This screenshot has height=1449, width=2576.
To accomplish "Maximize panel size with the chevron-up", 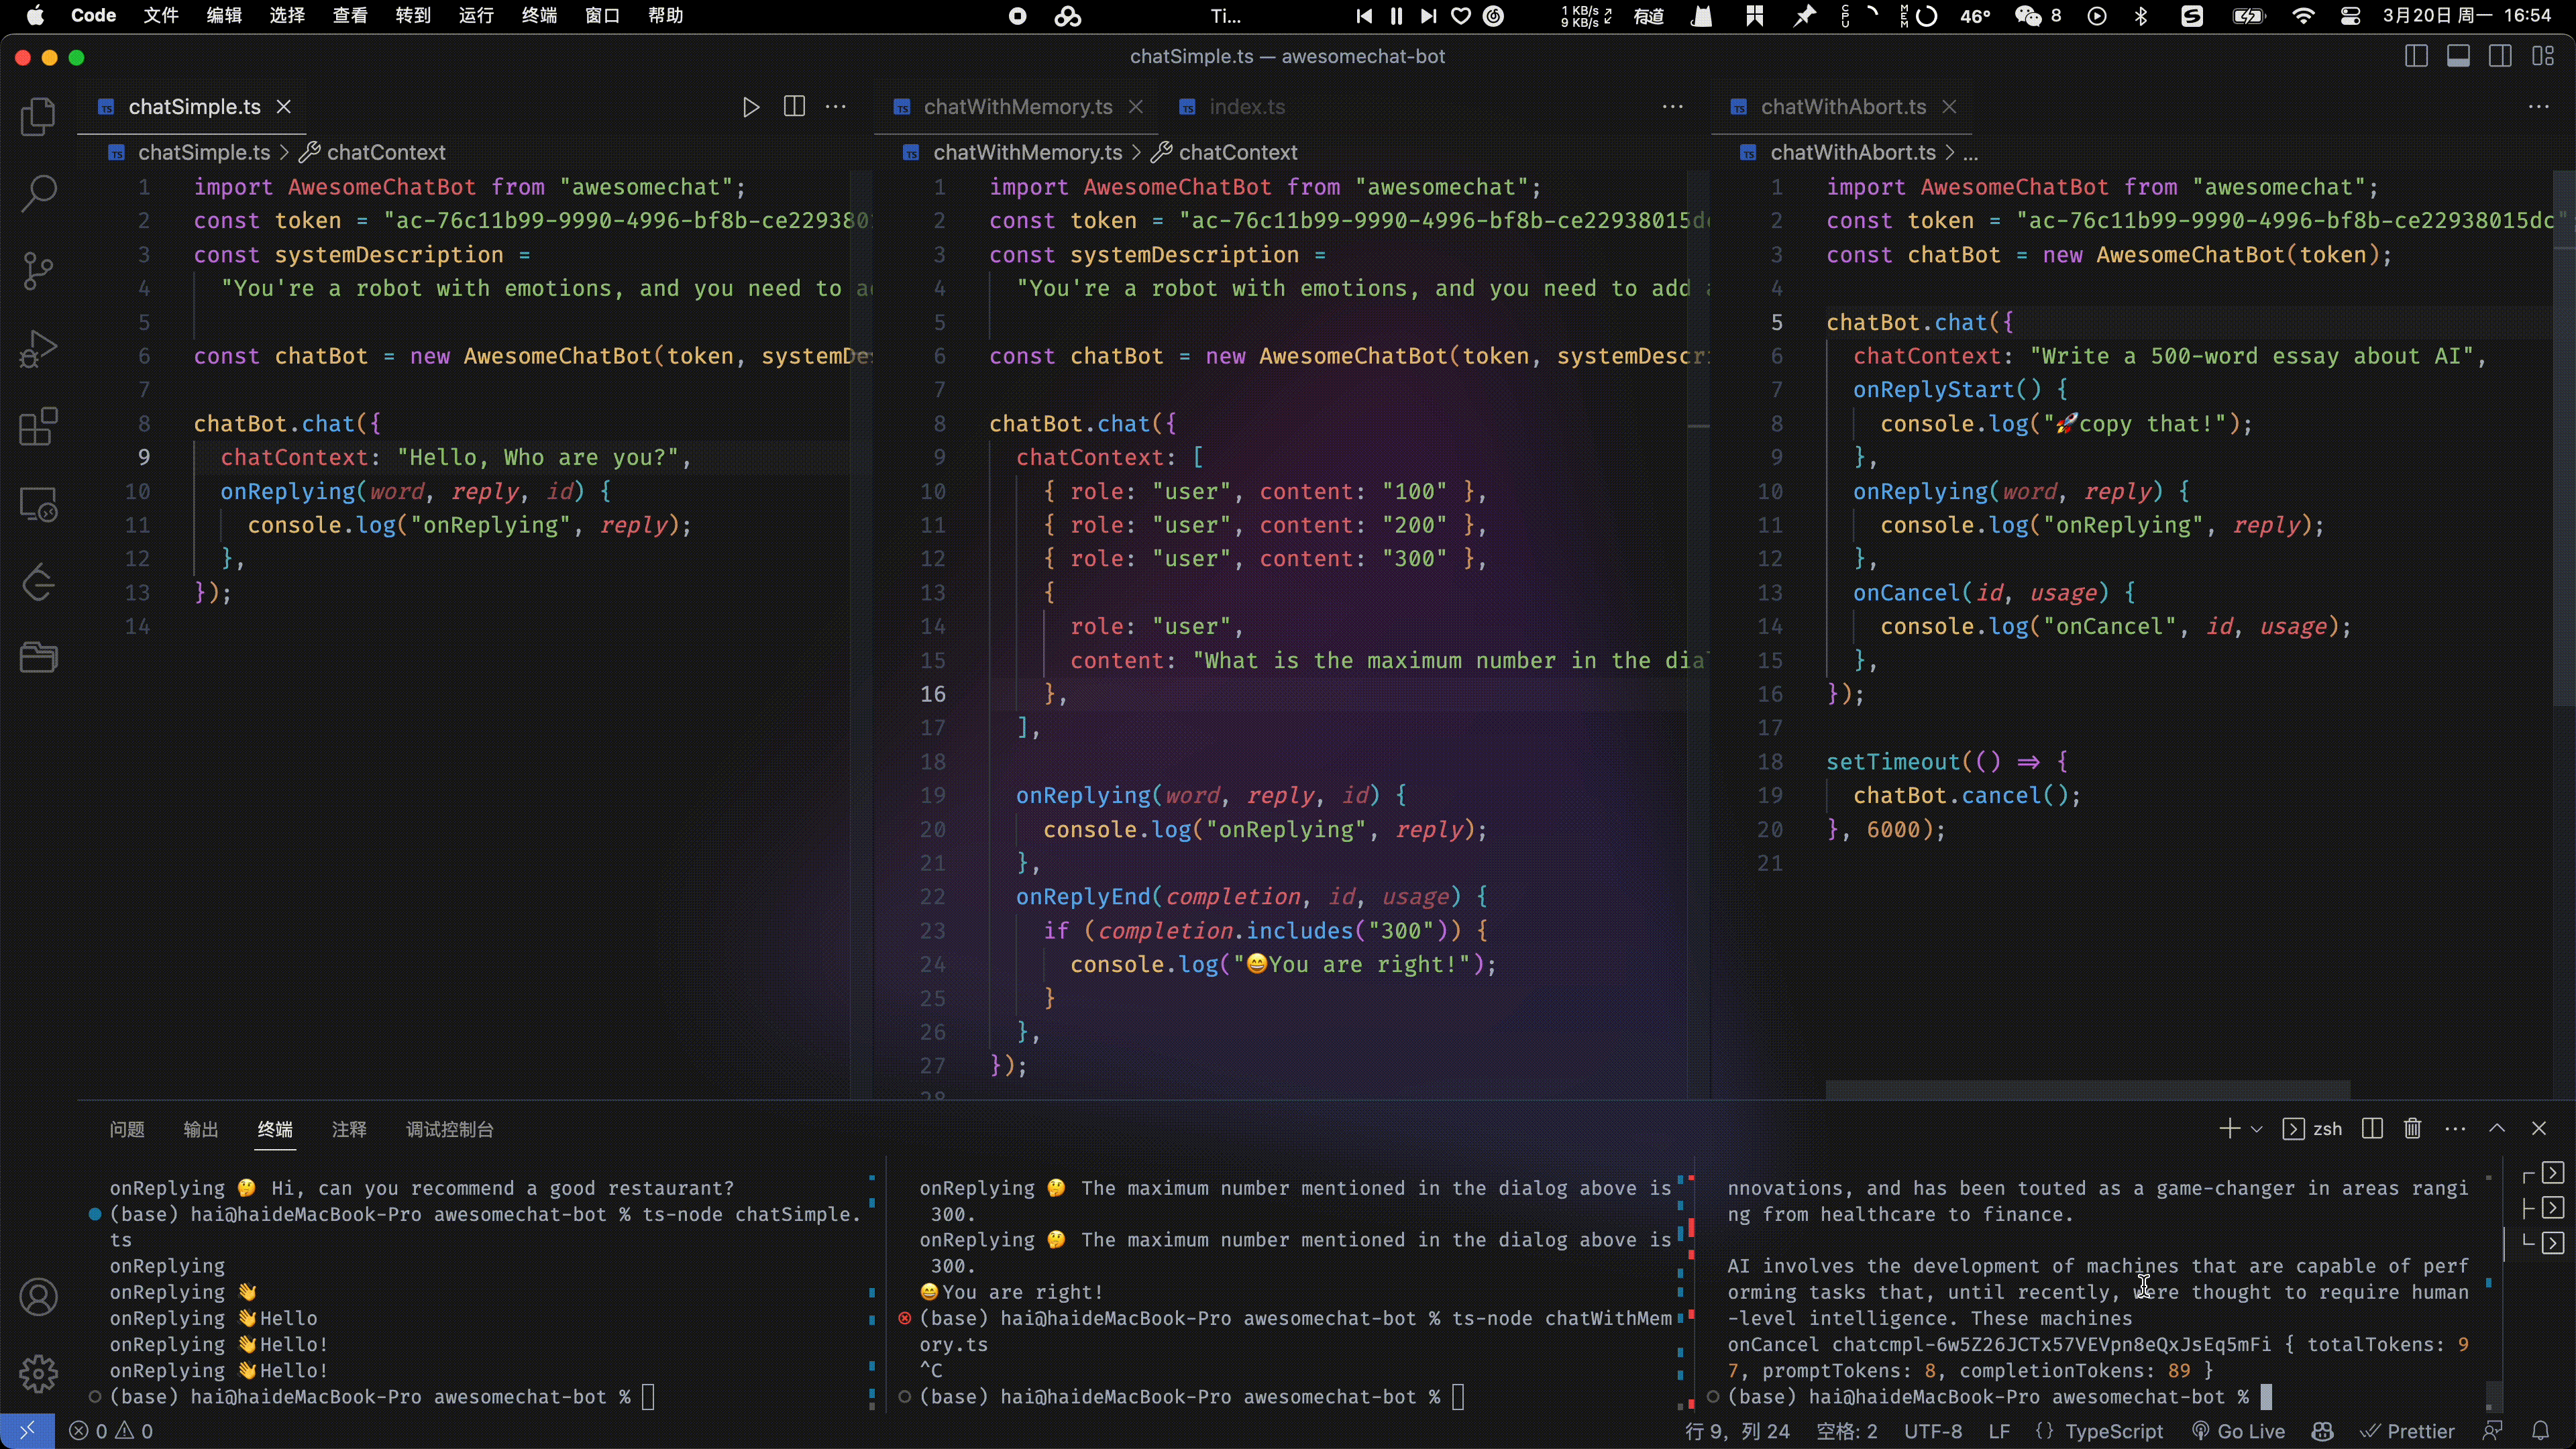I will tap(2497, 1129).
